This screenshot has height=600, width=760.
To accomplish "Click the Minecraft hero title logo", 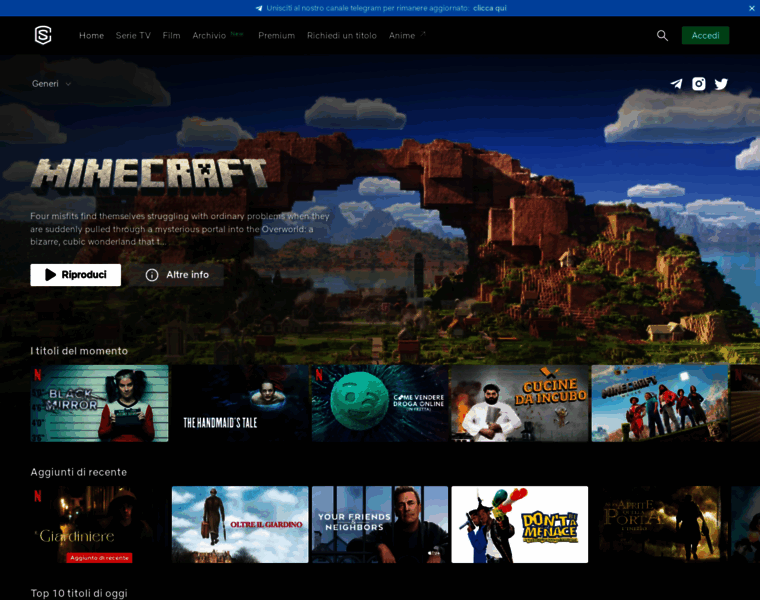I will click(149, 174).
